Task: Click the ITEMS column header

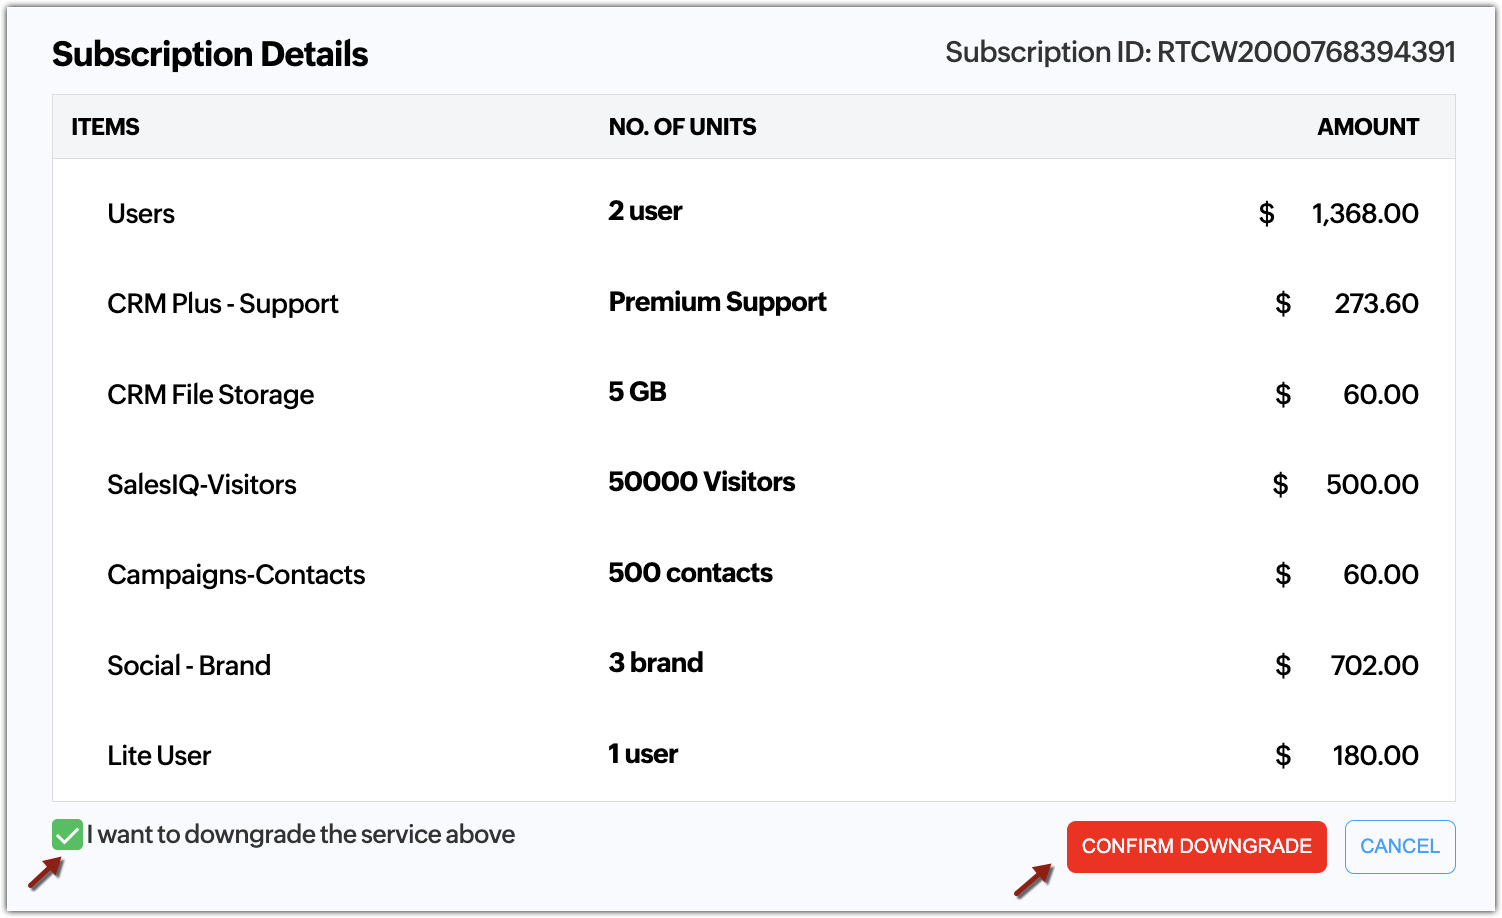Action: [x=105, y=127]
